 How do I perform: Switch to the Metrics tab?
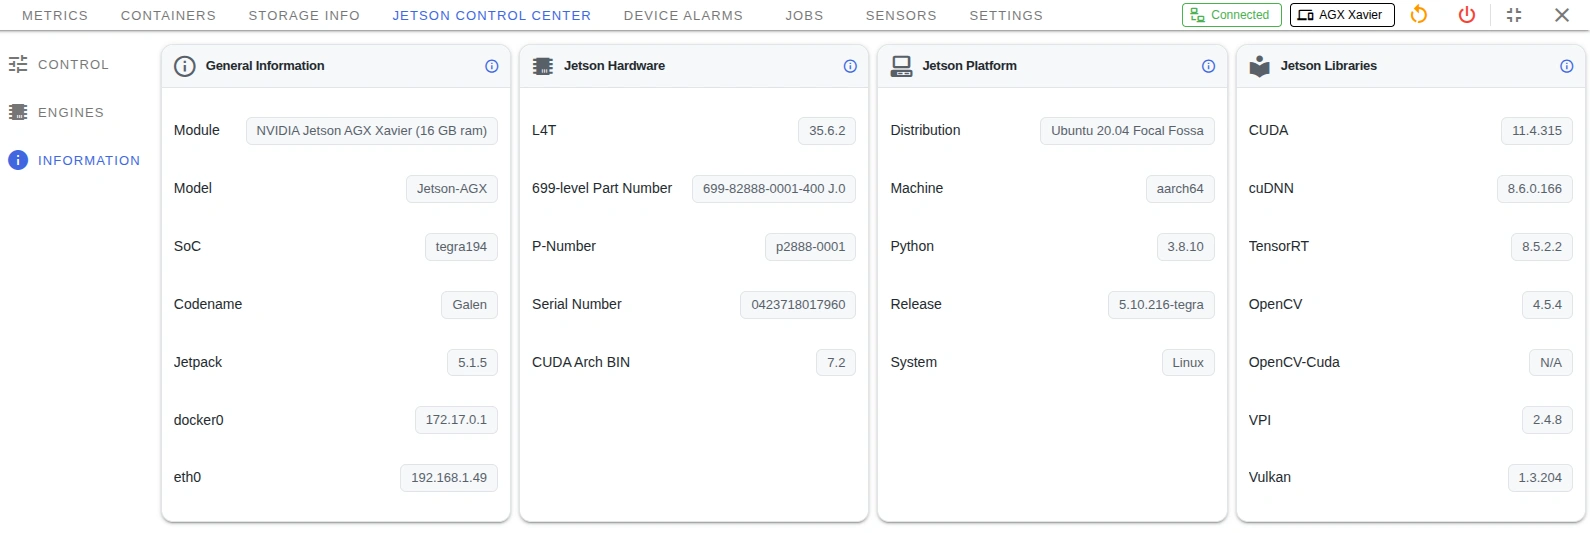coord(55,16)
